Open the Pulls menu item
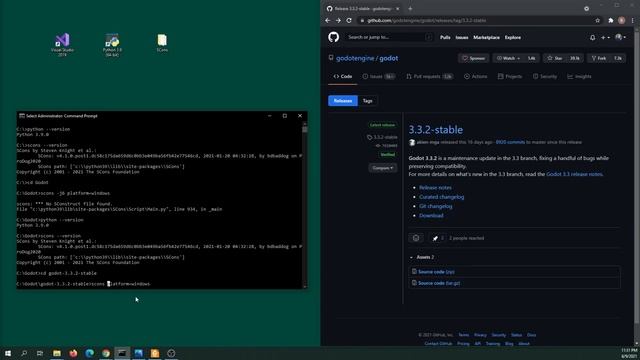This screenshot has height=360, width=640. pyautogui.click(x=445, y=38)
